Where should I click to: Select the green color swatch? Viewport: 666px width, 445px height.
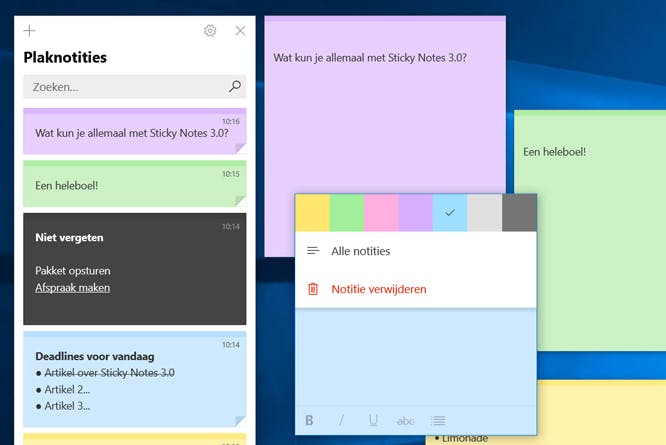coord(347,213)
